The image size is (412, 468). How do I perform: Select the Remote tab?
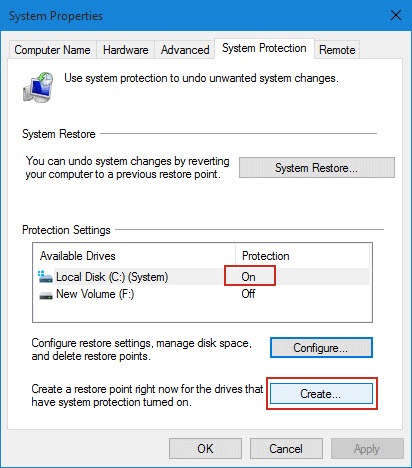coord(337,50)
